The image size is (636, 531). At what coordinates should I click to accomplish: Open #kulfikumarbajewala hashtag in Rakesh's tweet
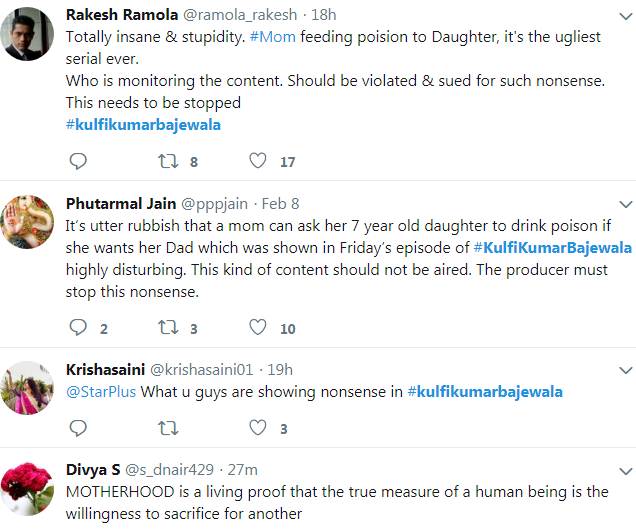pyautogui.click(x=143, y=125)
